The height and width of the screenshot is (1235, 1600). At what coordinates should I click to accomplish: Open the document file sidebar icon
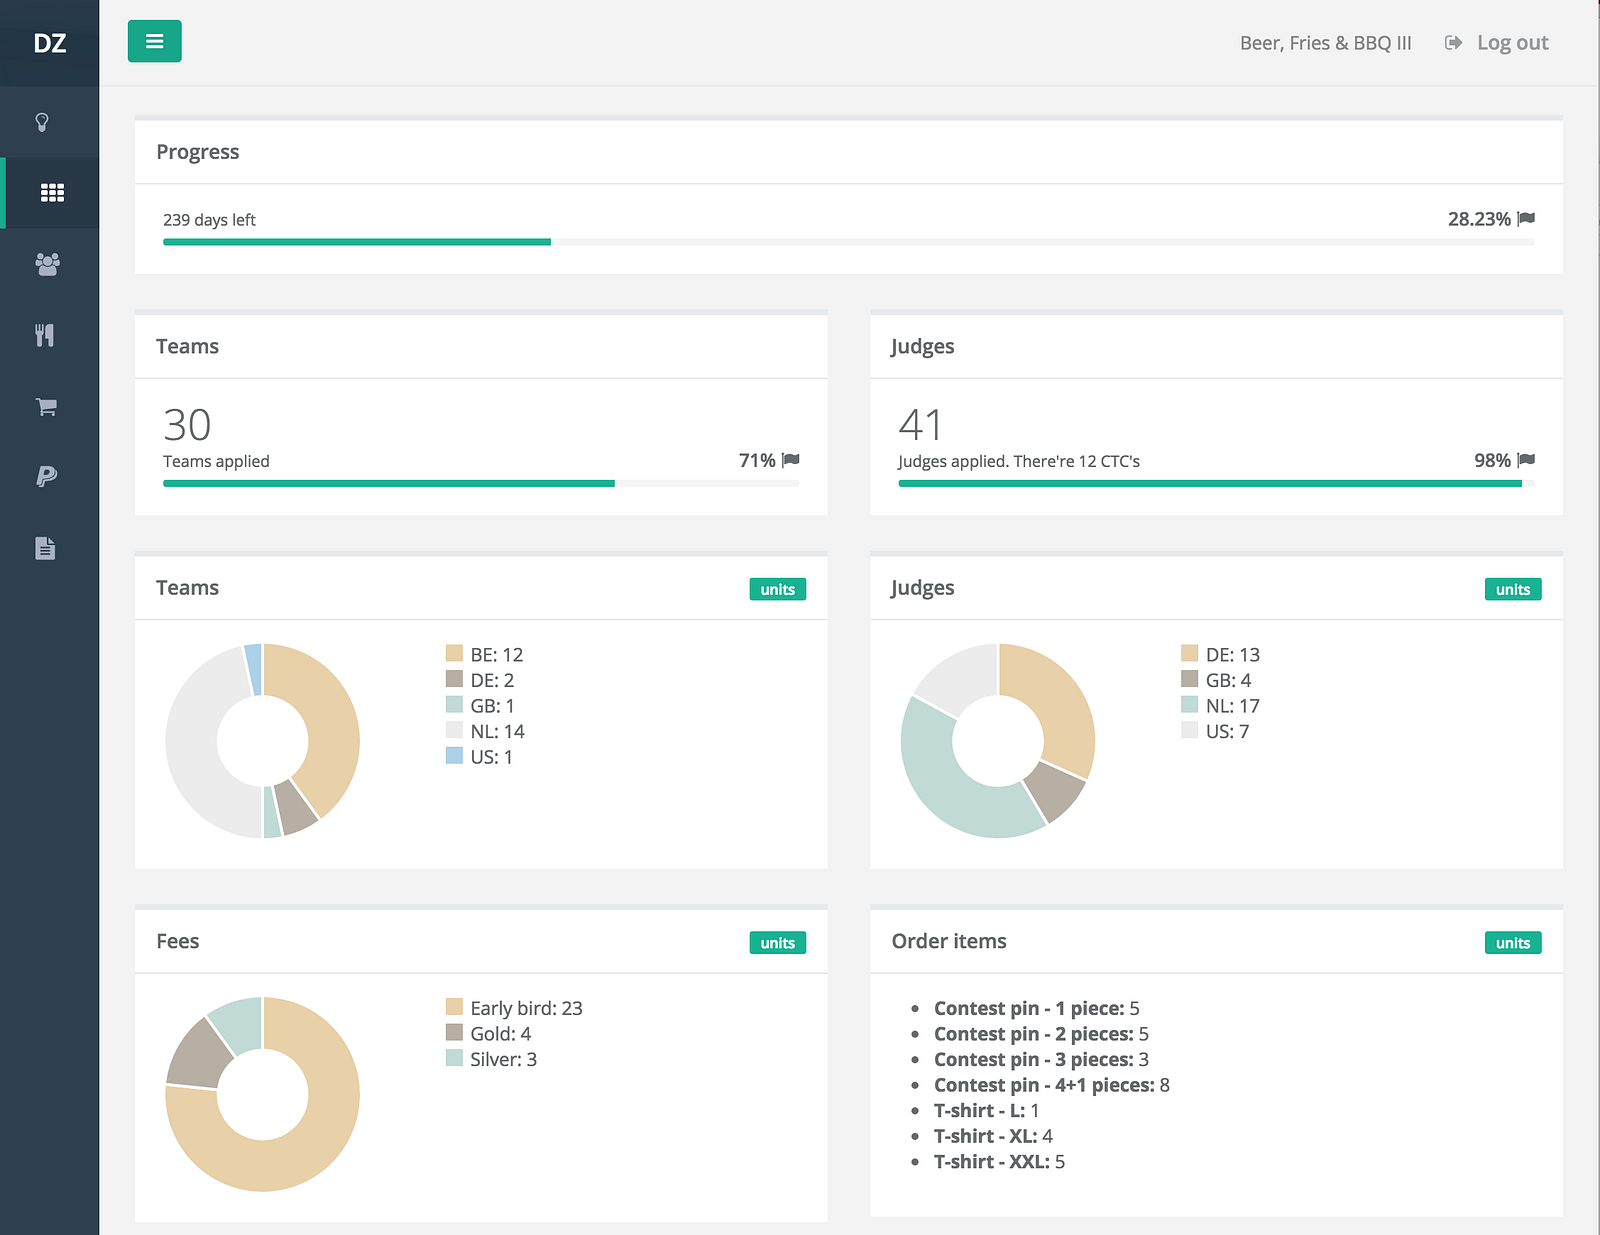[x=45, y=548]
